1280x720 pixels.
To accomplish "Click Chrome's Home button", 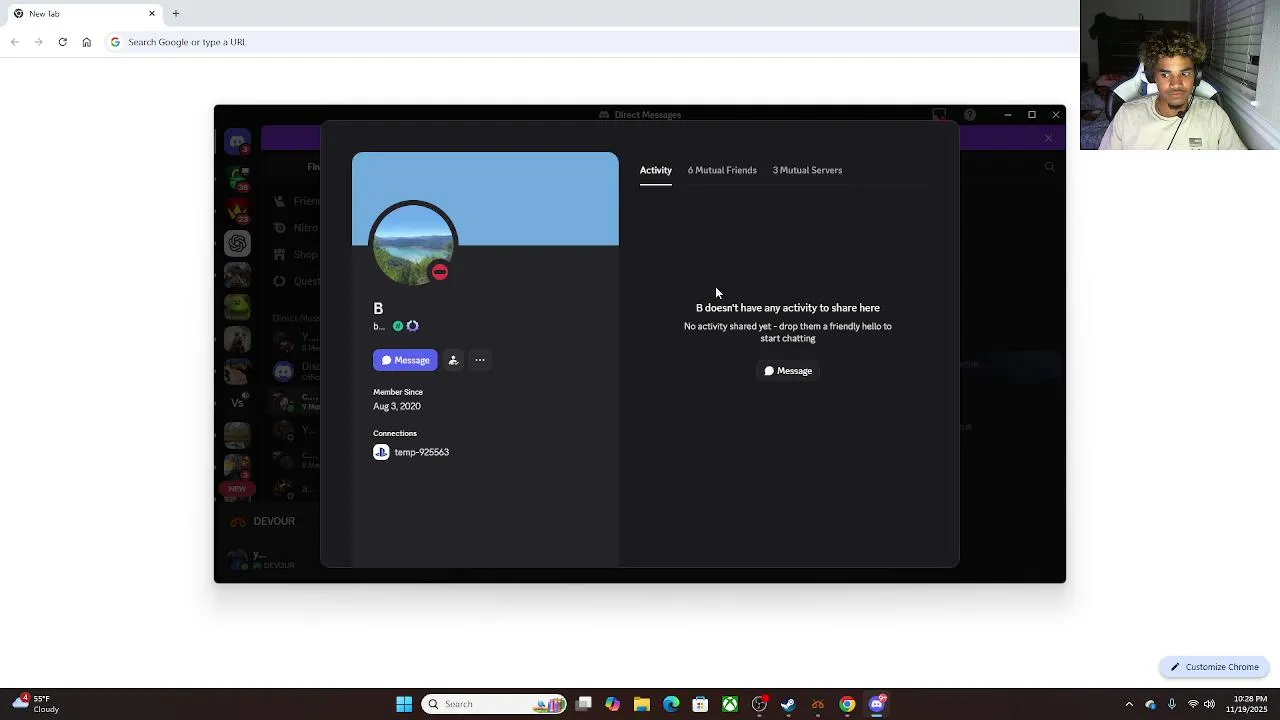I will [87, 42].
